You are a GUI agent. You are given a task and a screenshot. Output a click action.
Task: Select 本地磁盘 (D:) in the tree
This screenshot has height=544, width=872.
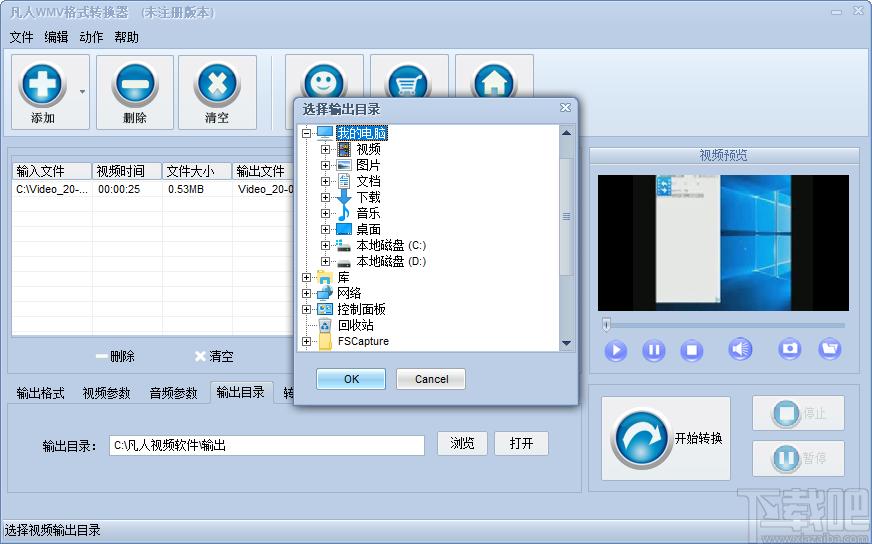(x=391, y=261)
